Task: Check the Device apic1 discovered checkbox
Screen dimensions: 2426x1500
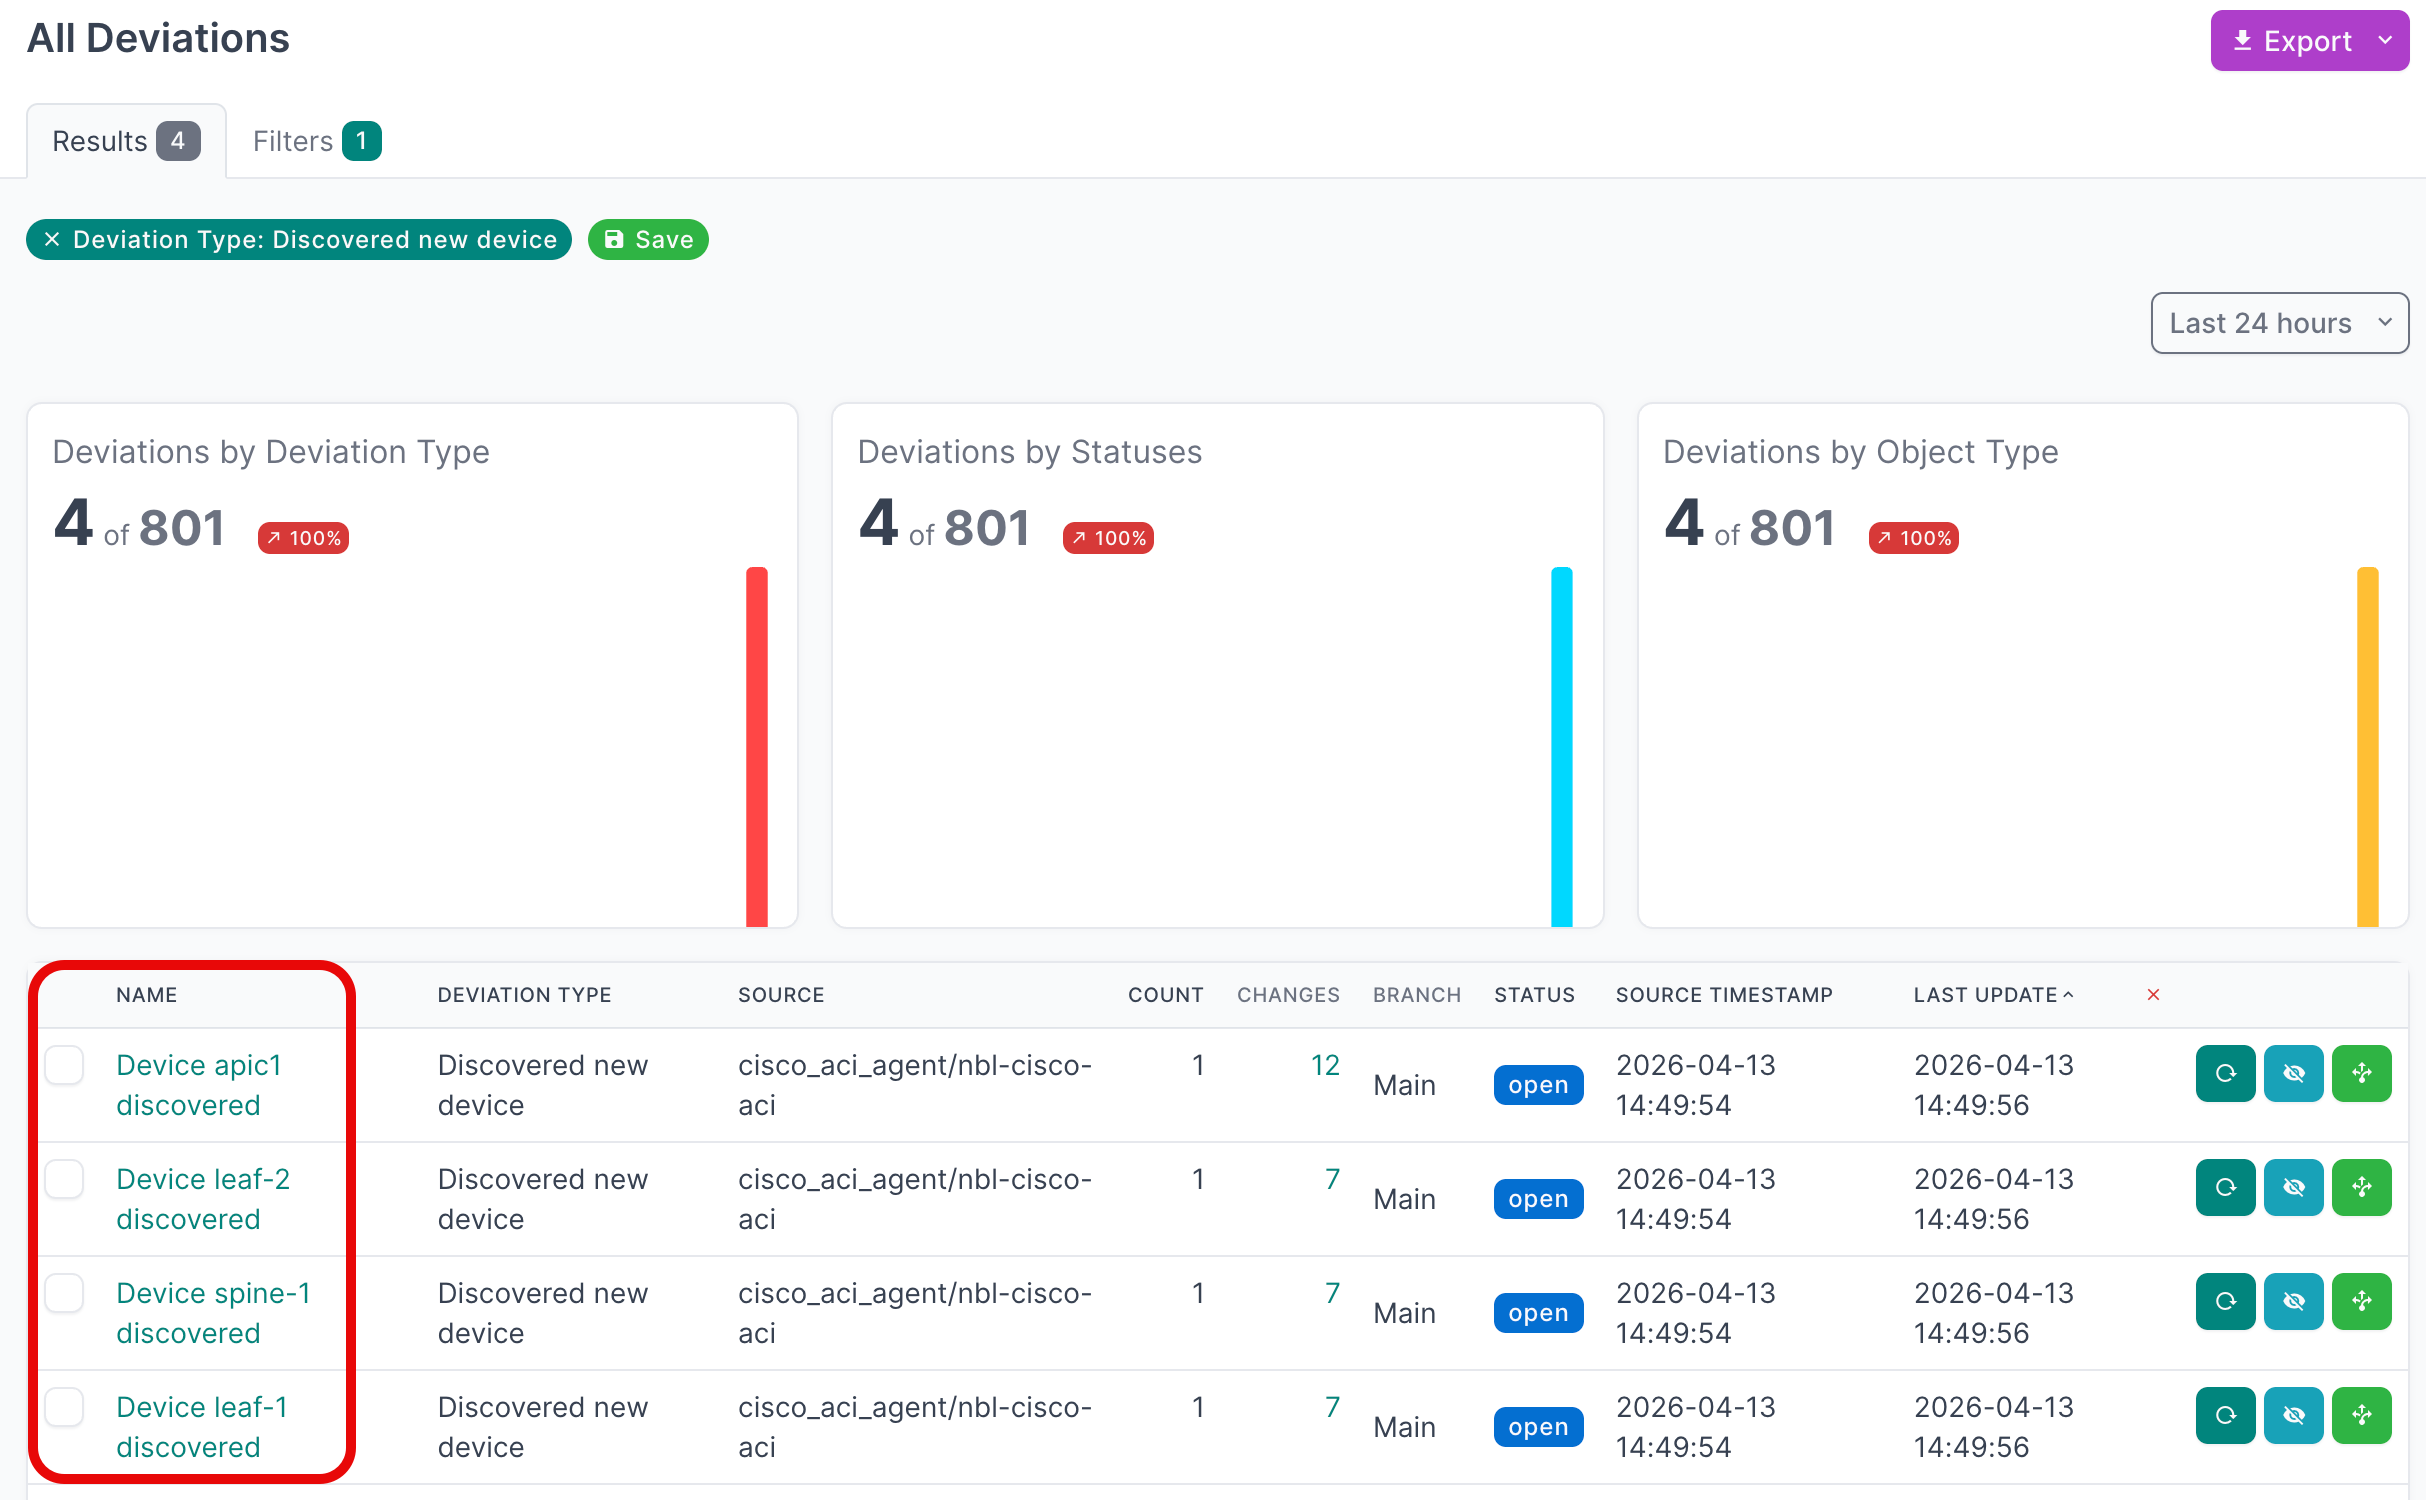Action: coord(64,1065)
